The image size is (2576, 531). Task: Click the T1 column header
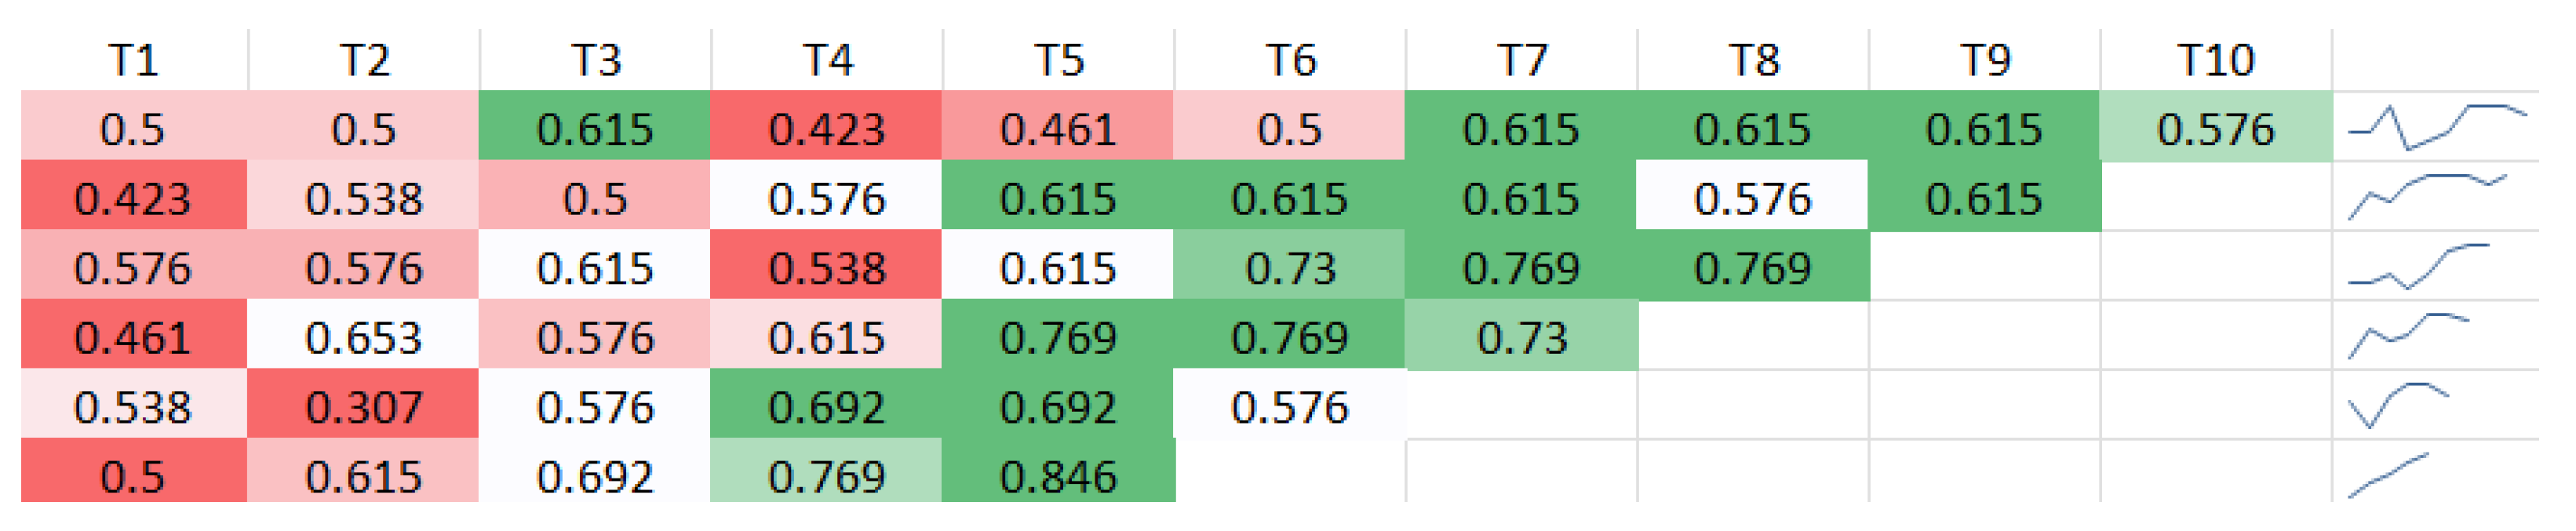click(x=133, y=60)
